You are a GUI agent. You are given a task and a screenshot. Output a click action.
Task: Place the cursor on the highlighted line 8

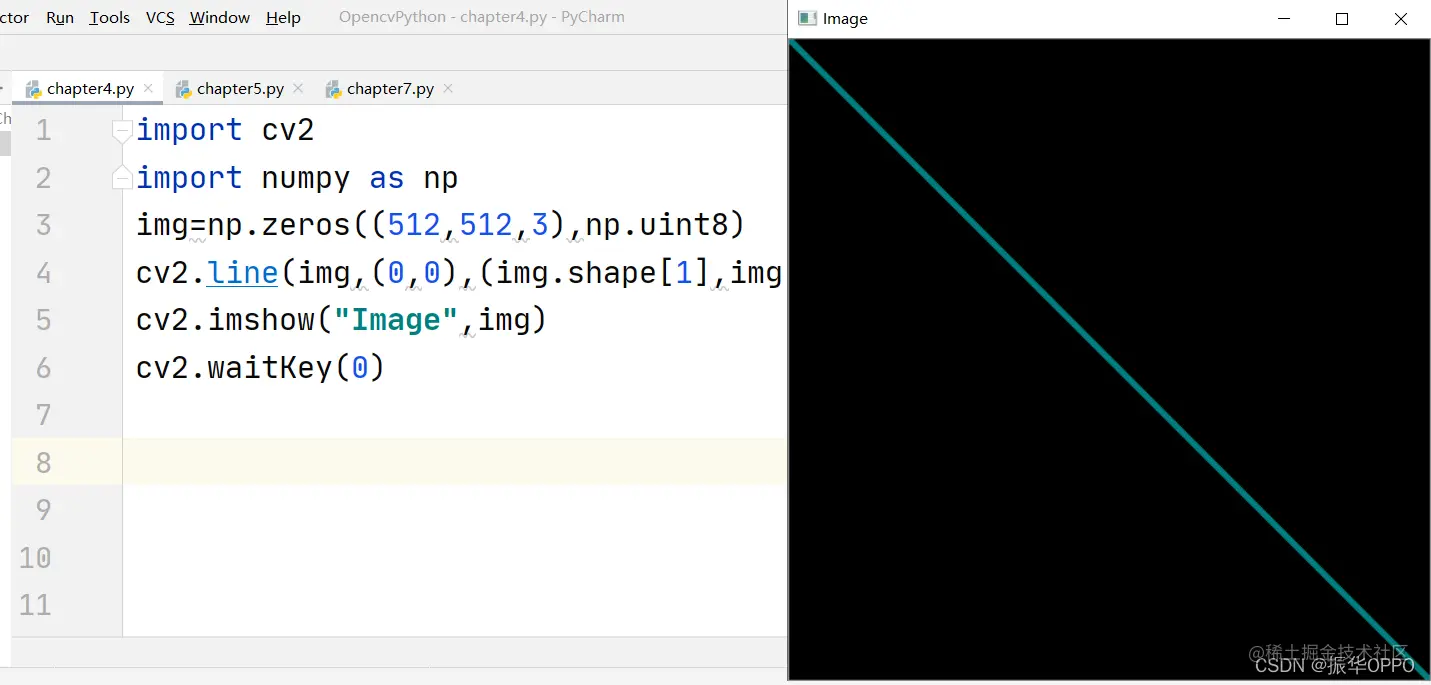(455, 462)
